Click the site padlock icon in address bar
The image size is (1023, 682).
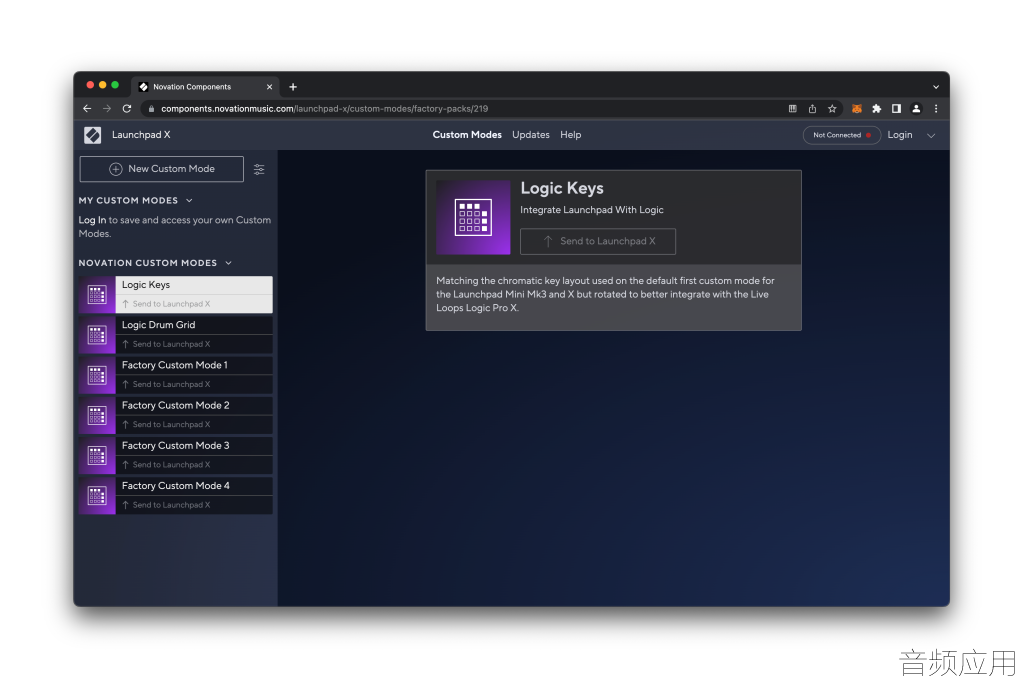click(151, 109)
